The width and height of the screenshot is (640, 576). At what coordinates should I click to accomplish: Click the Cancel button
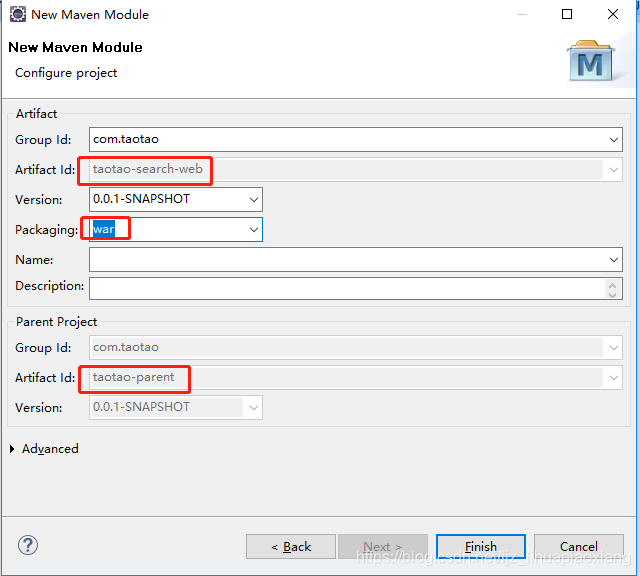click(x=579, y=547)
